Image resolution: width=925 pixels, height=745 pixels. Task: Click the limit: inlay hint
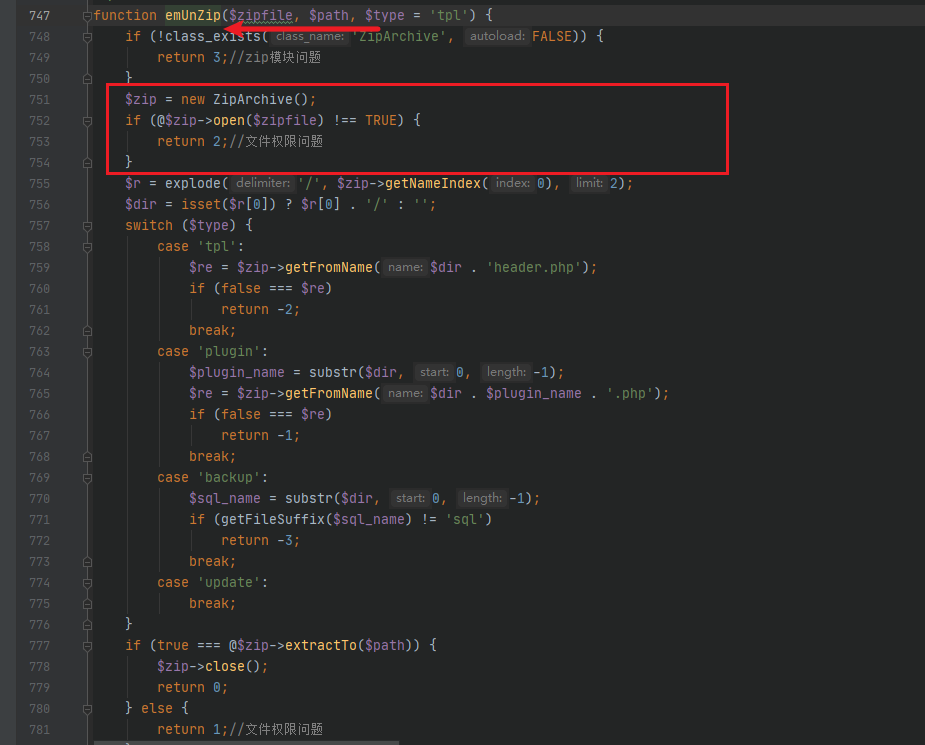pos(589,183)
